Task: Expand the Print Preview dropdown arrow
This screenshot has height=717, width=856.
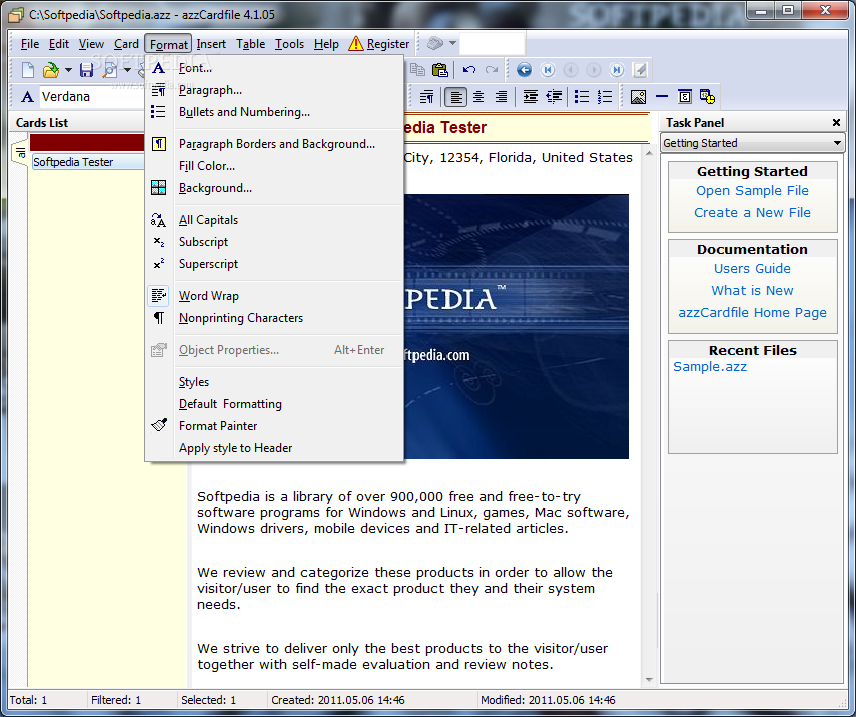Action: point(127,70)
